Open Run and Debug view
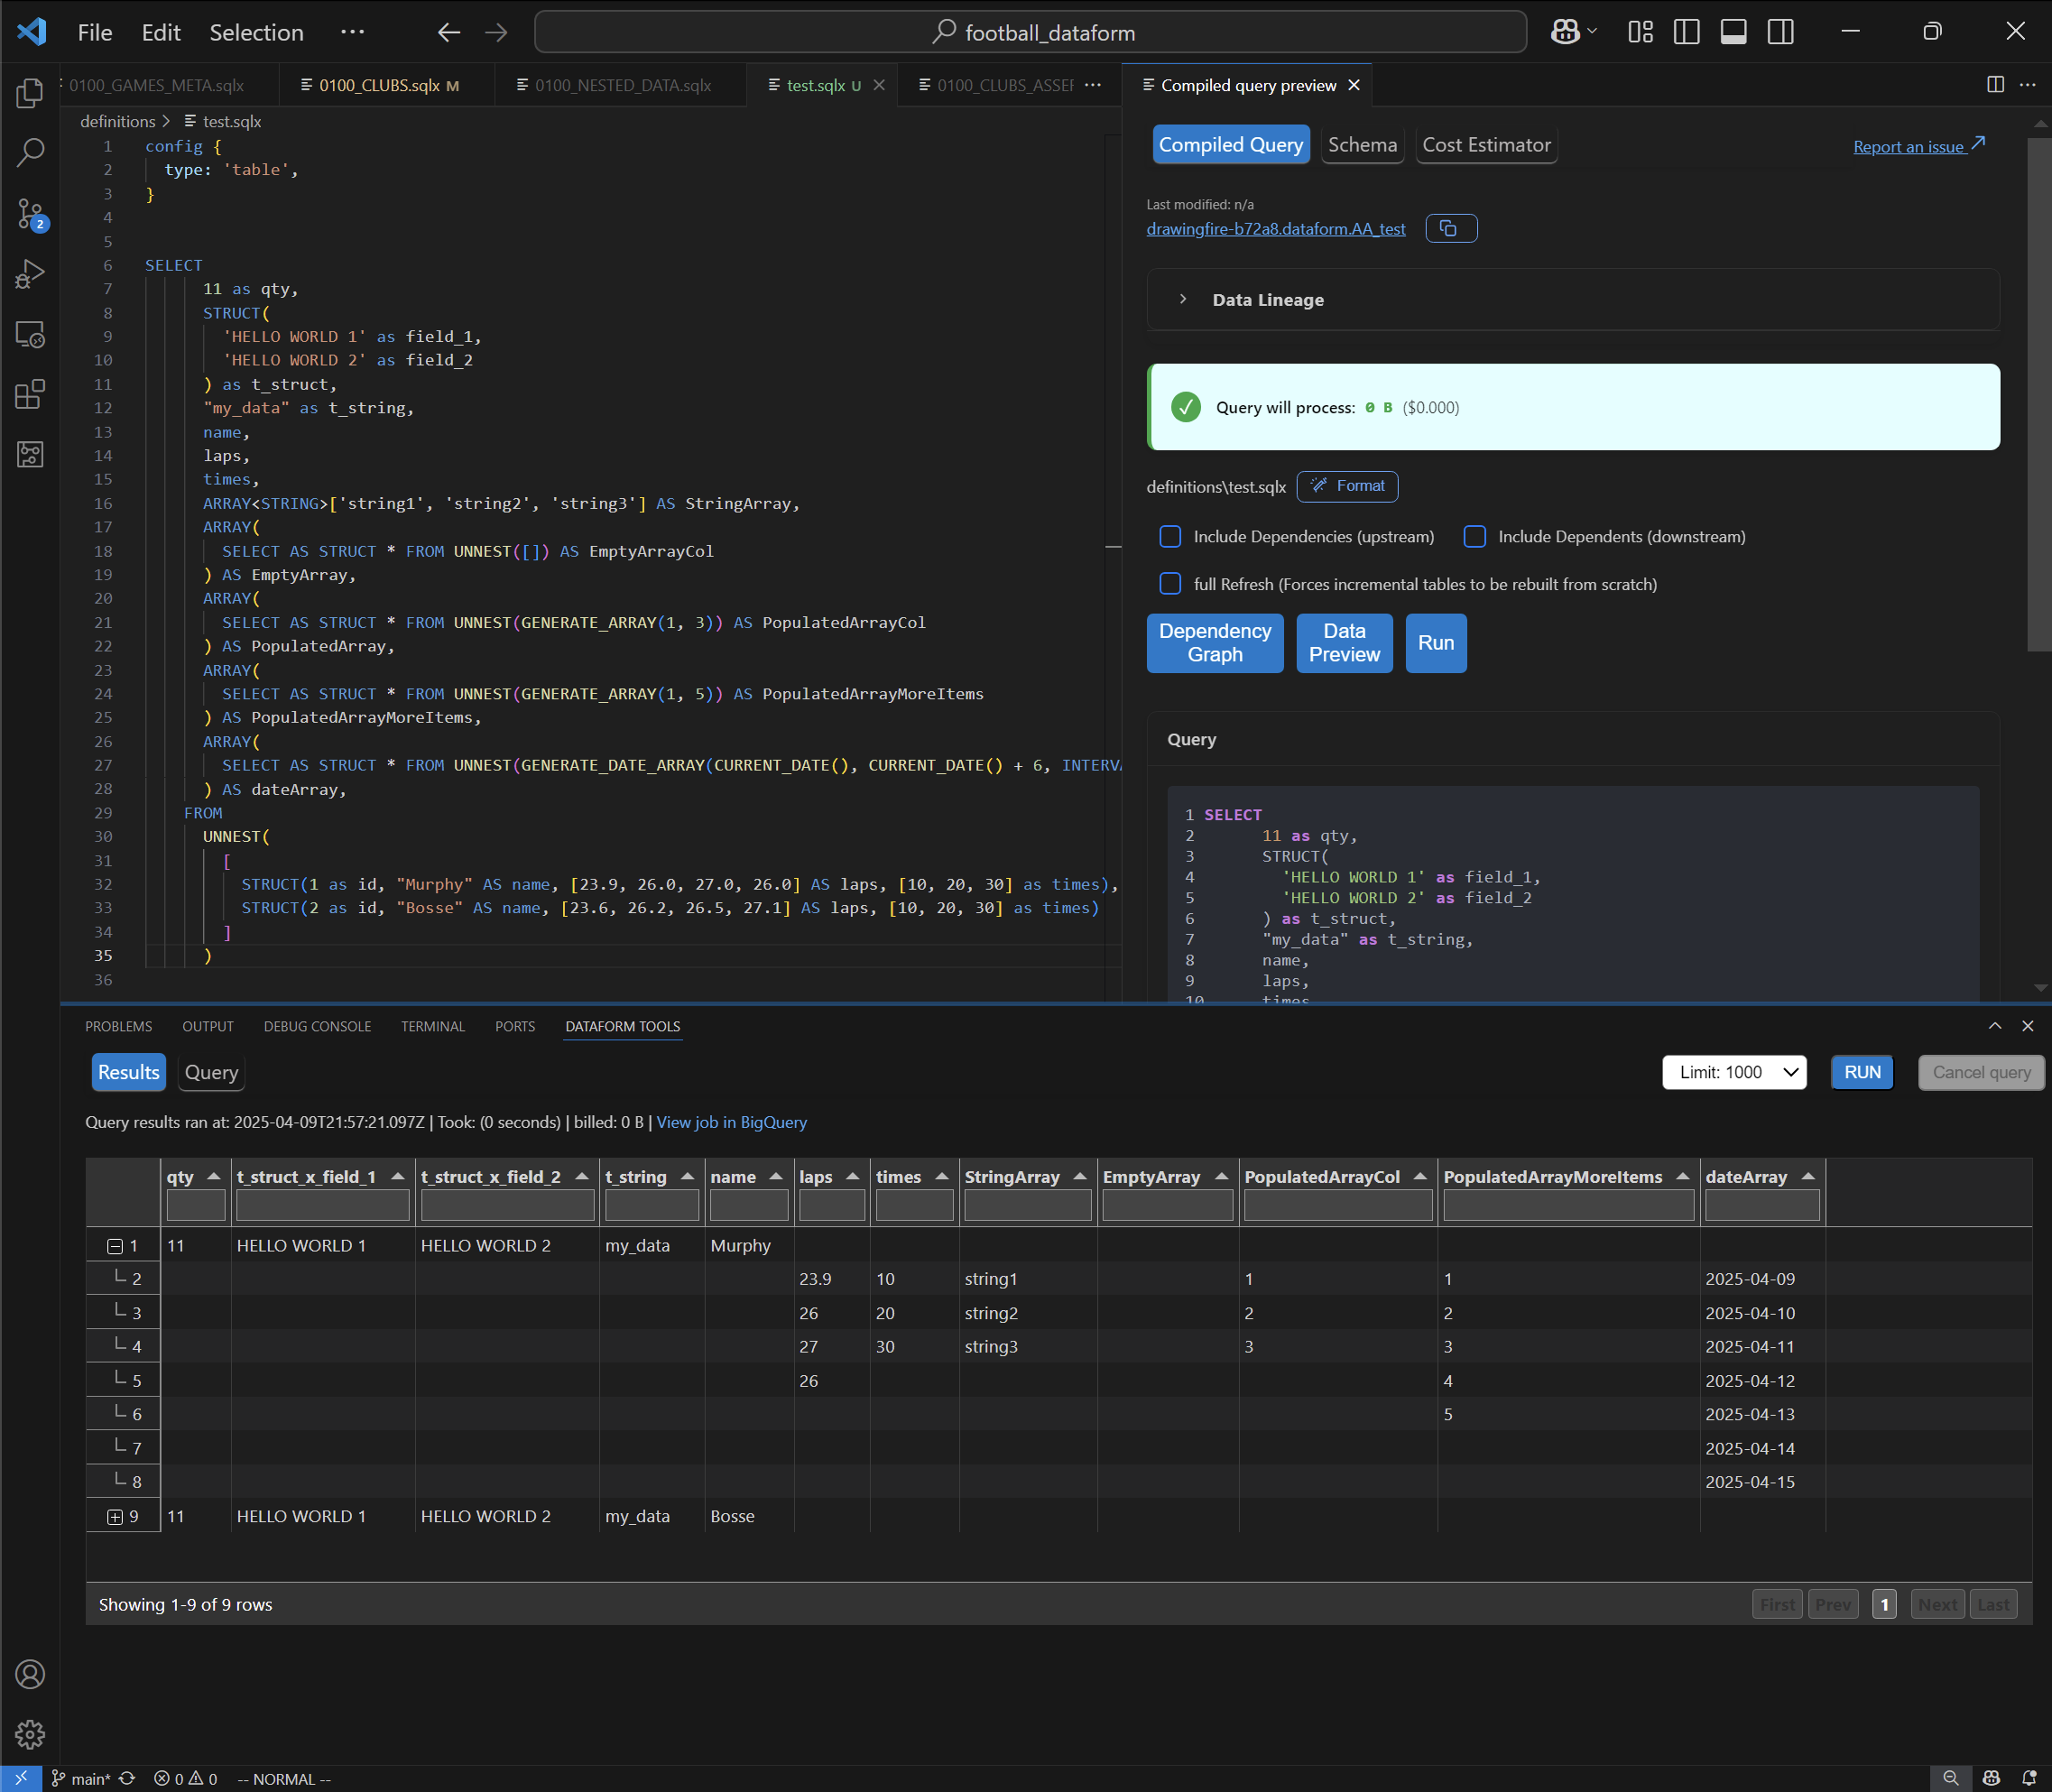2052x1792 pixels. (30, 273)
